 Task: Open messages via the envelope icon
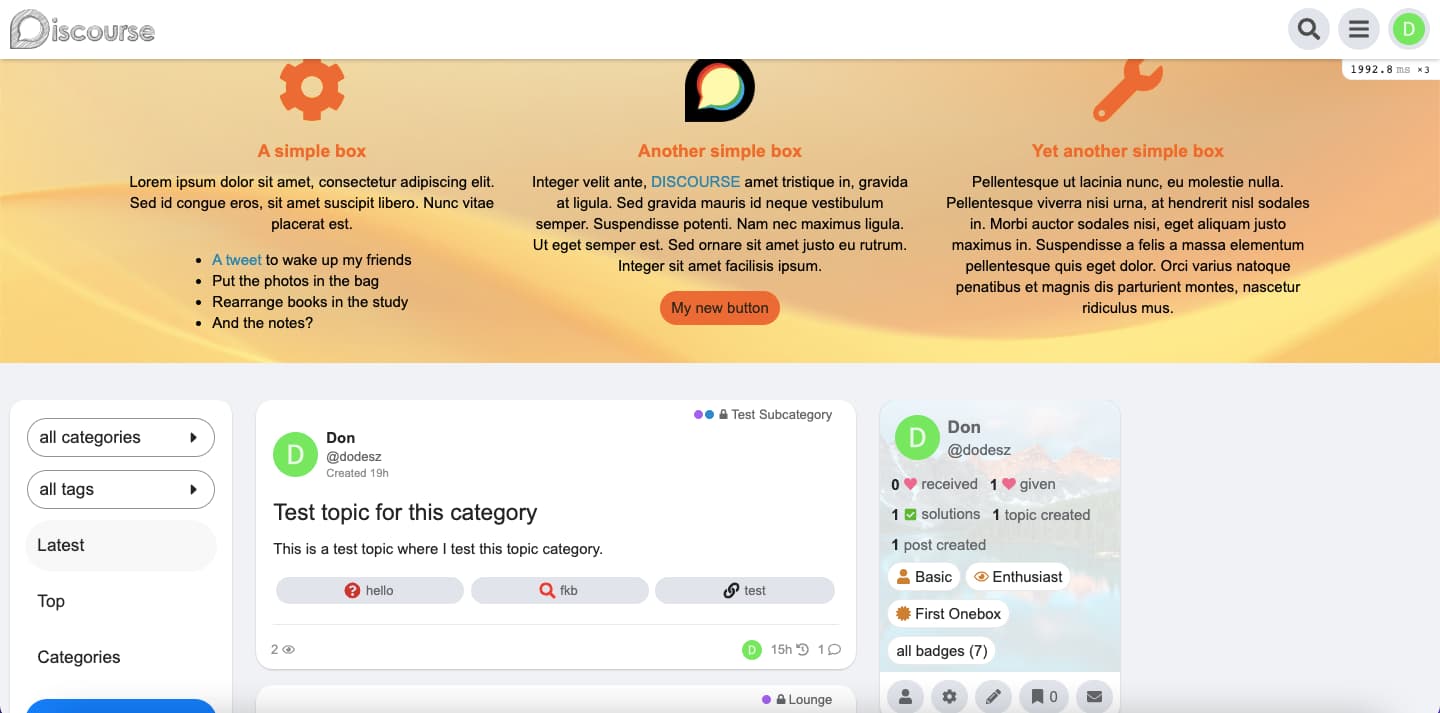(x=1095, y=697)
